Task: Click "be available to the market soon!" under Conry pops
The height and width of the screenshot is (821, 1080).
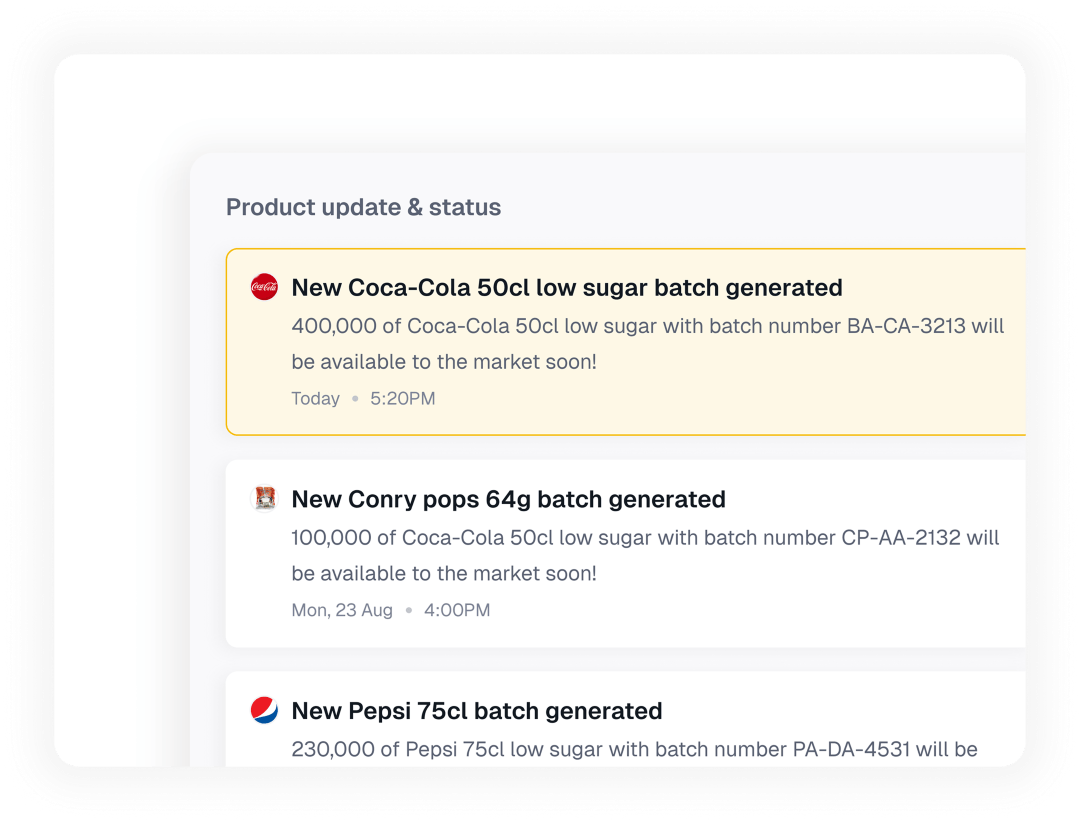Action: (443, 574)
